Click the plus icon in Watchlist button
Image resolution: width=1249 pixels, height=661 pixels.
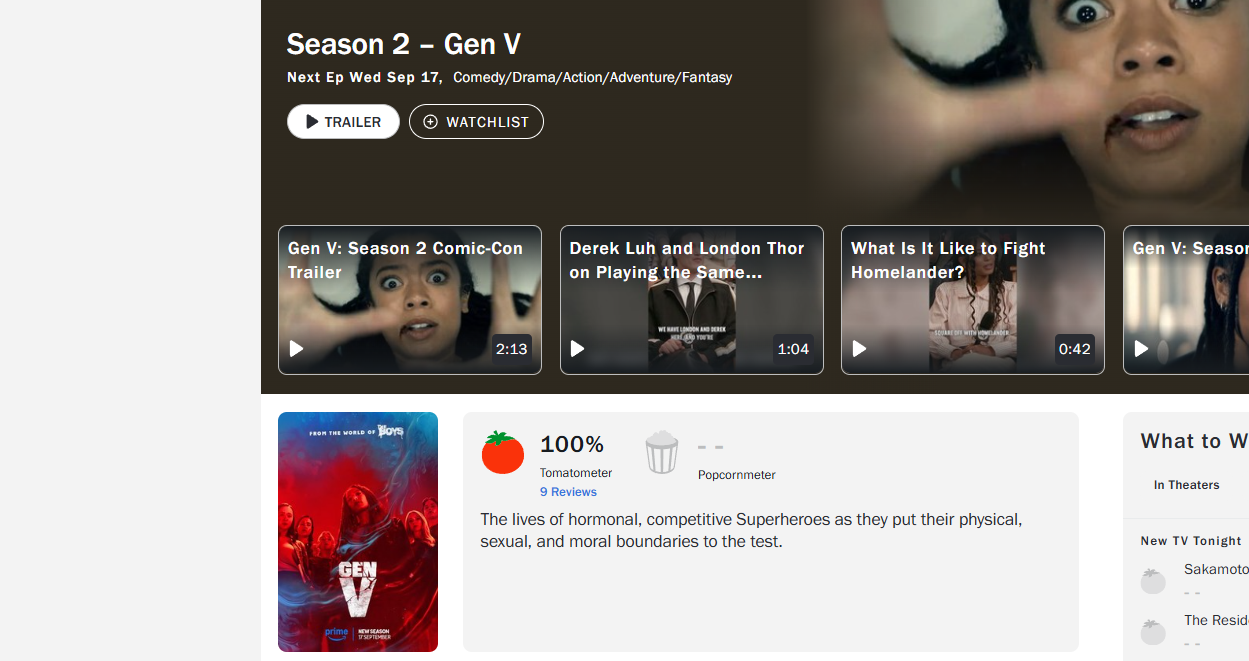(x=431, y=122)
